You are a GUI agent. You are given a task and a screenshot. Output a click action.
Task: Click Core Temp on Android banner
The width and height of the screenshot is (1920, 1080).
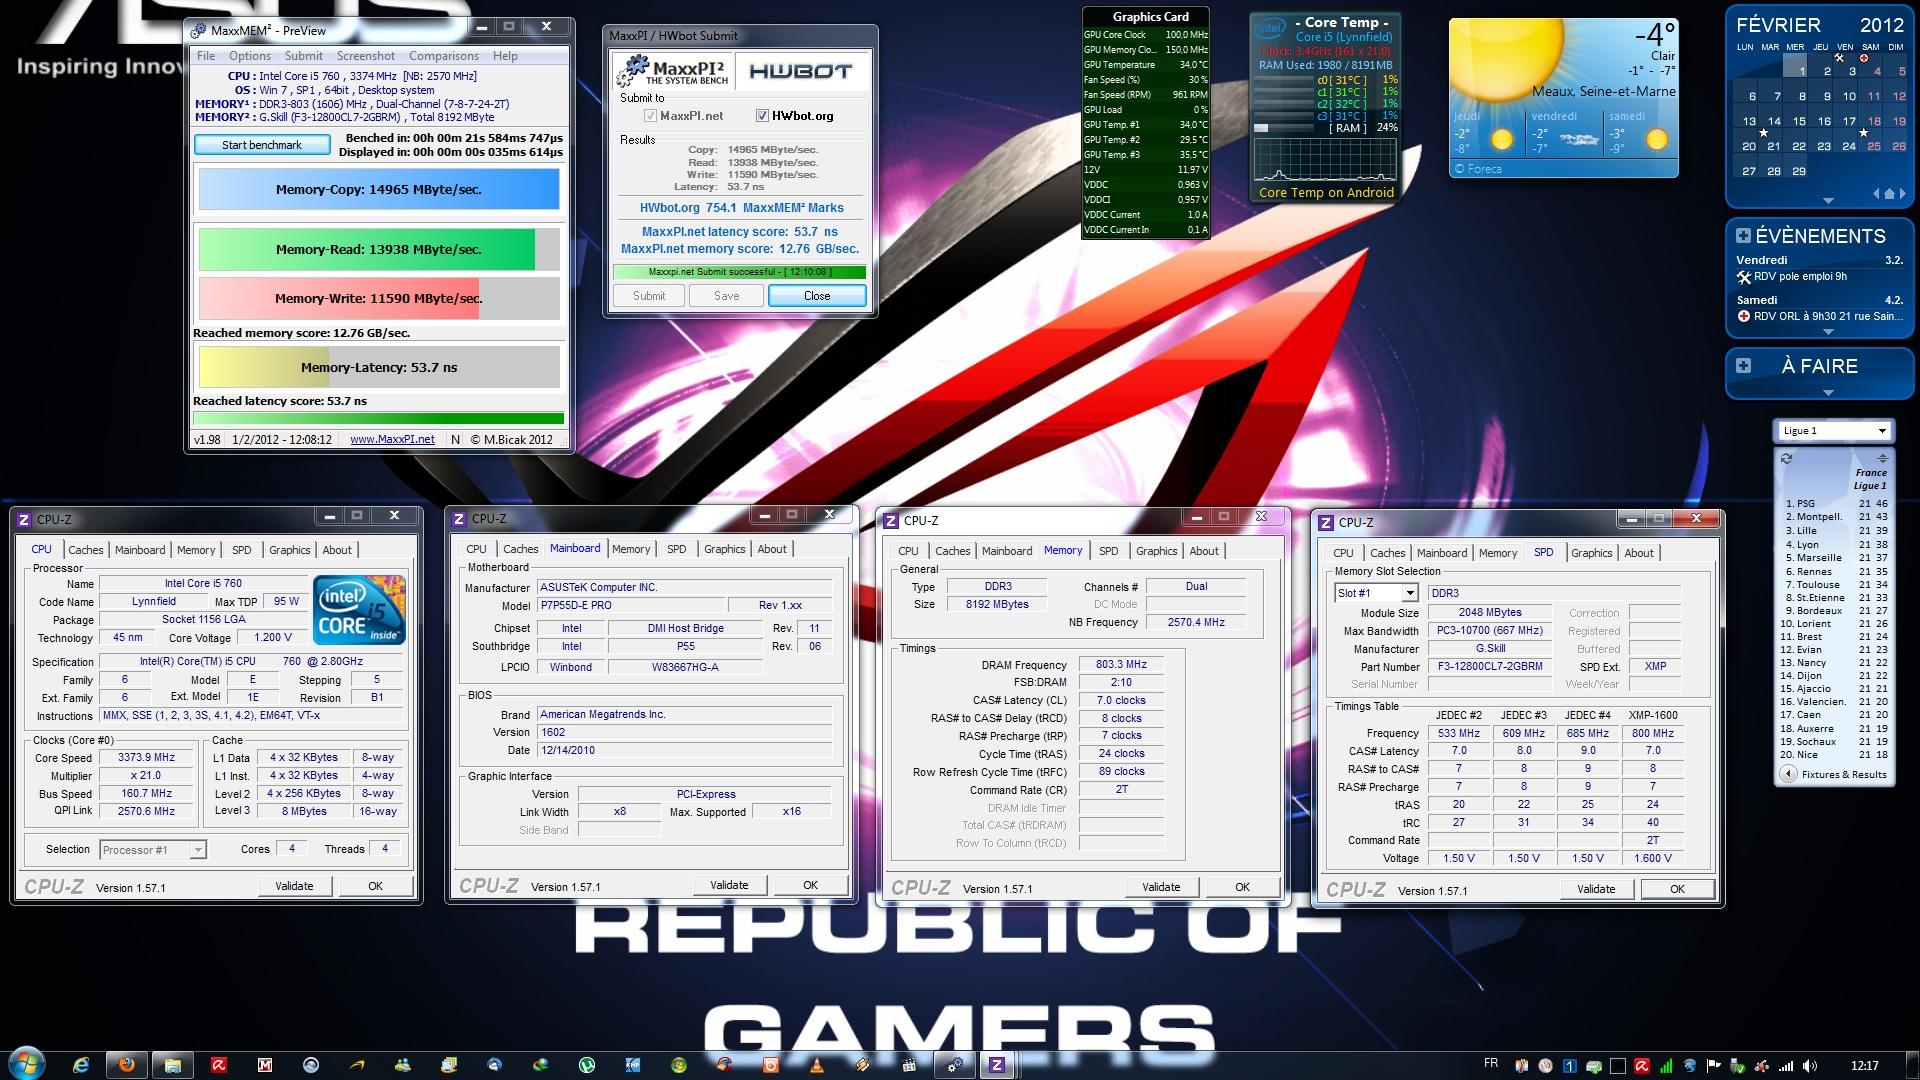click(1326, 193)
